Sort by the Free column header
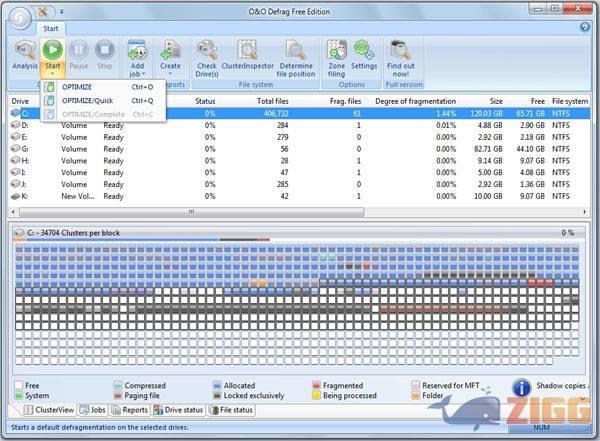The width and height of the screenshot is (600, 441). [538, 101]
